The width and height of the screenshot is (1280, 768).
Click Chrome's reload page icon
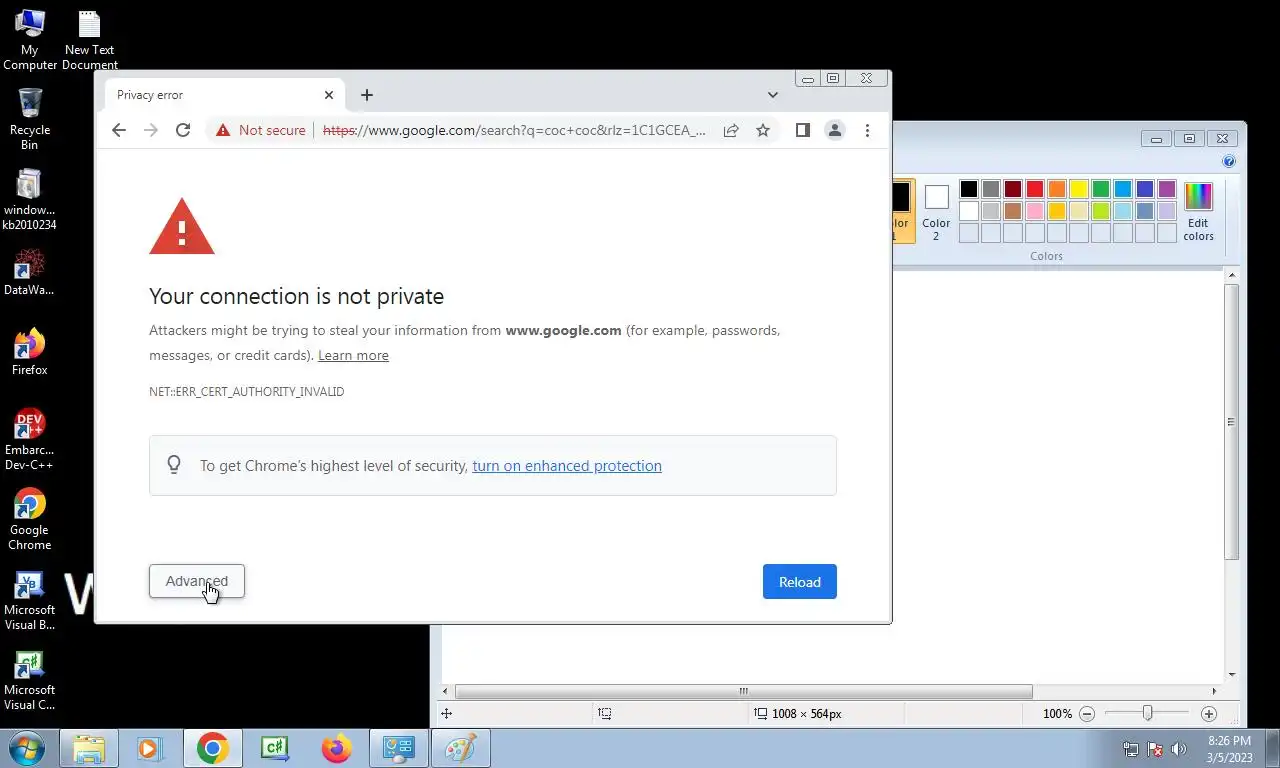click(x=183, y=130)
